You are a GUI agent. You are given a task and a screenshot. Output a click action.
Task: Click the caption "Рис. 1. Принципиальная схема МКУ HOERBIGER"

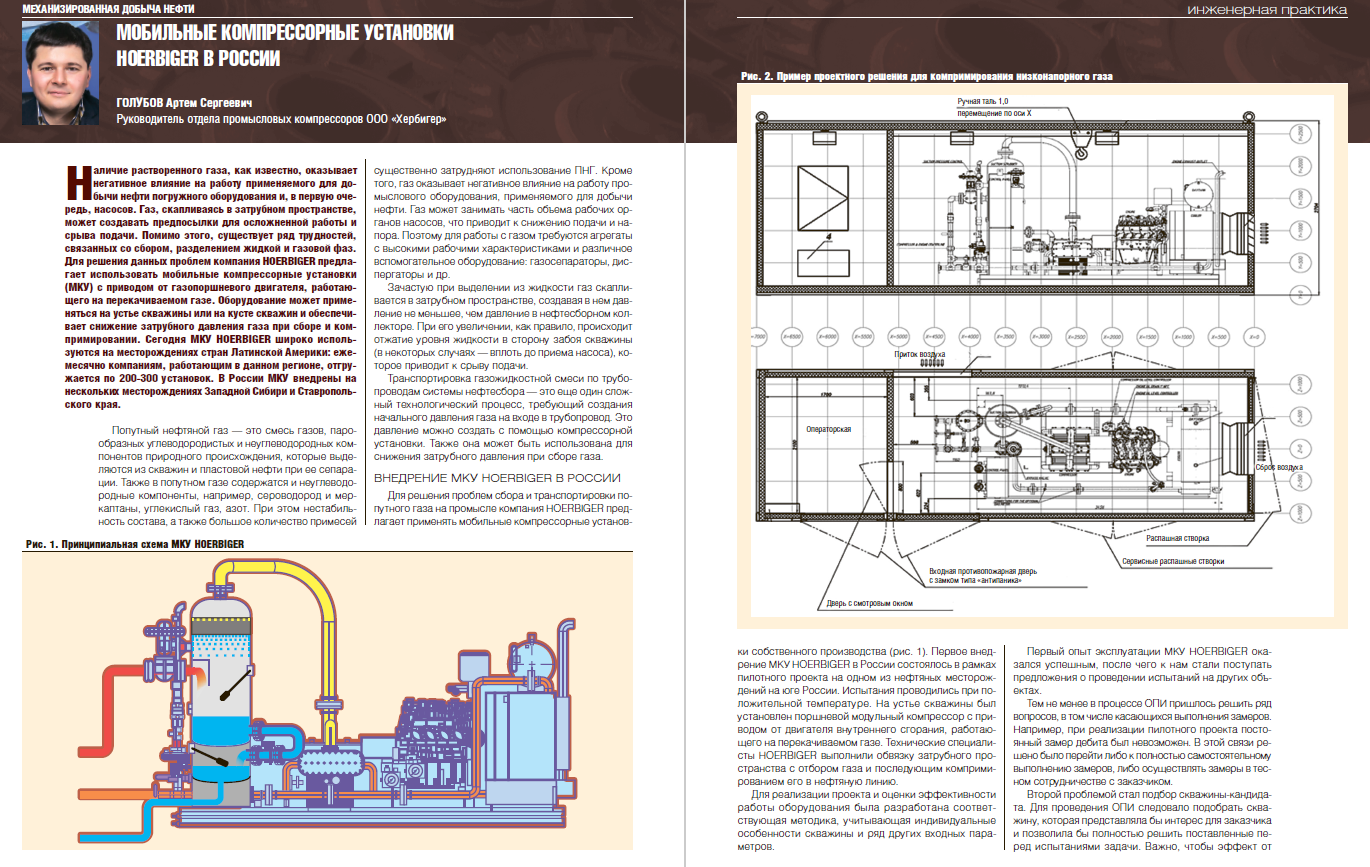pyautogui.click(x=133, y=544)
